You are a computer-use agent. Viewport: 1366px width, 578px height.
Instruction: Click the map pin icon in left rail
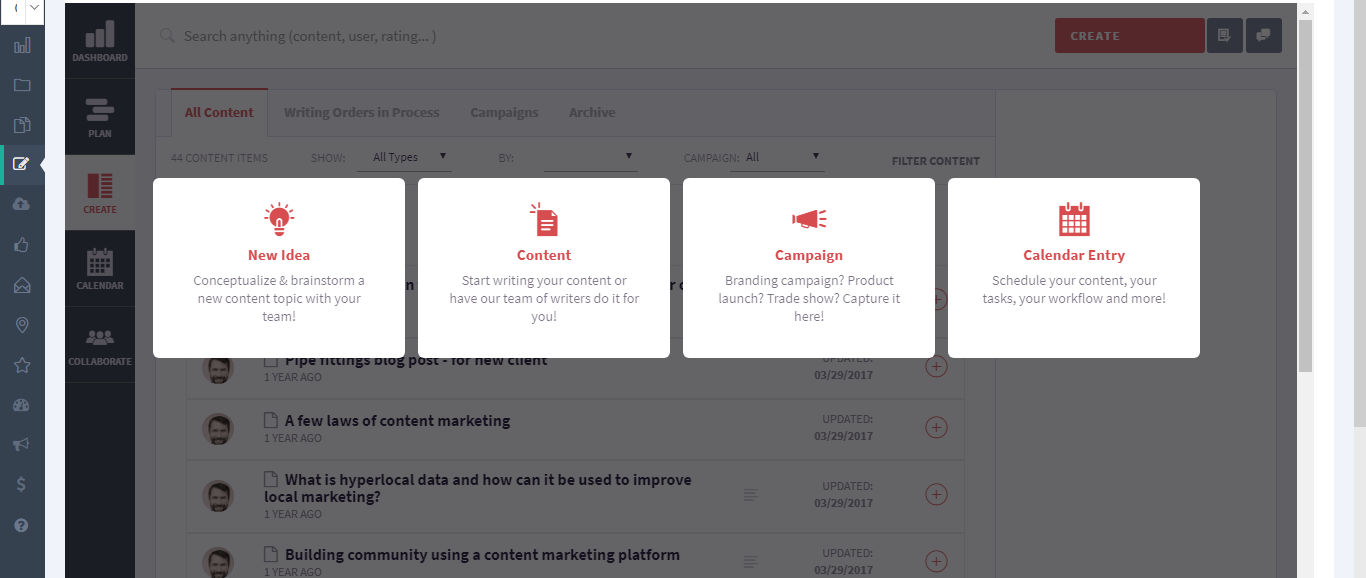[21, 325]
